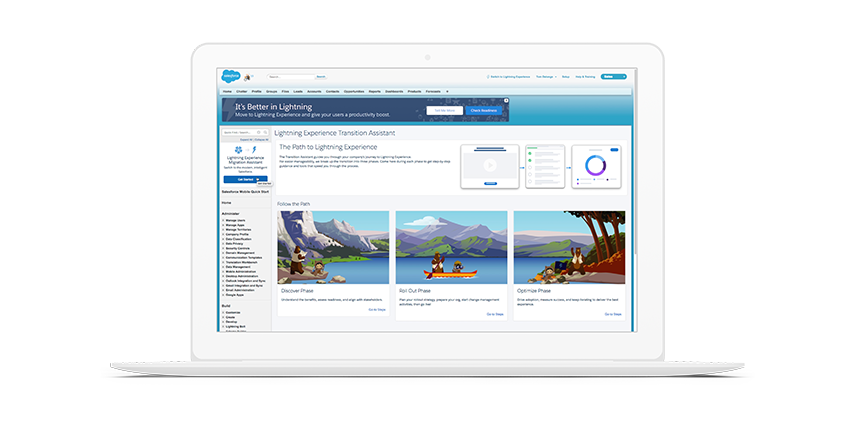Expand the Manage Apps tree item

click(x=224, y=225)
